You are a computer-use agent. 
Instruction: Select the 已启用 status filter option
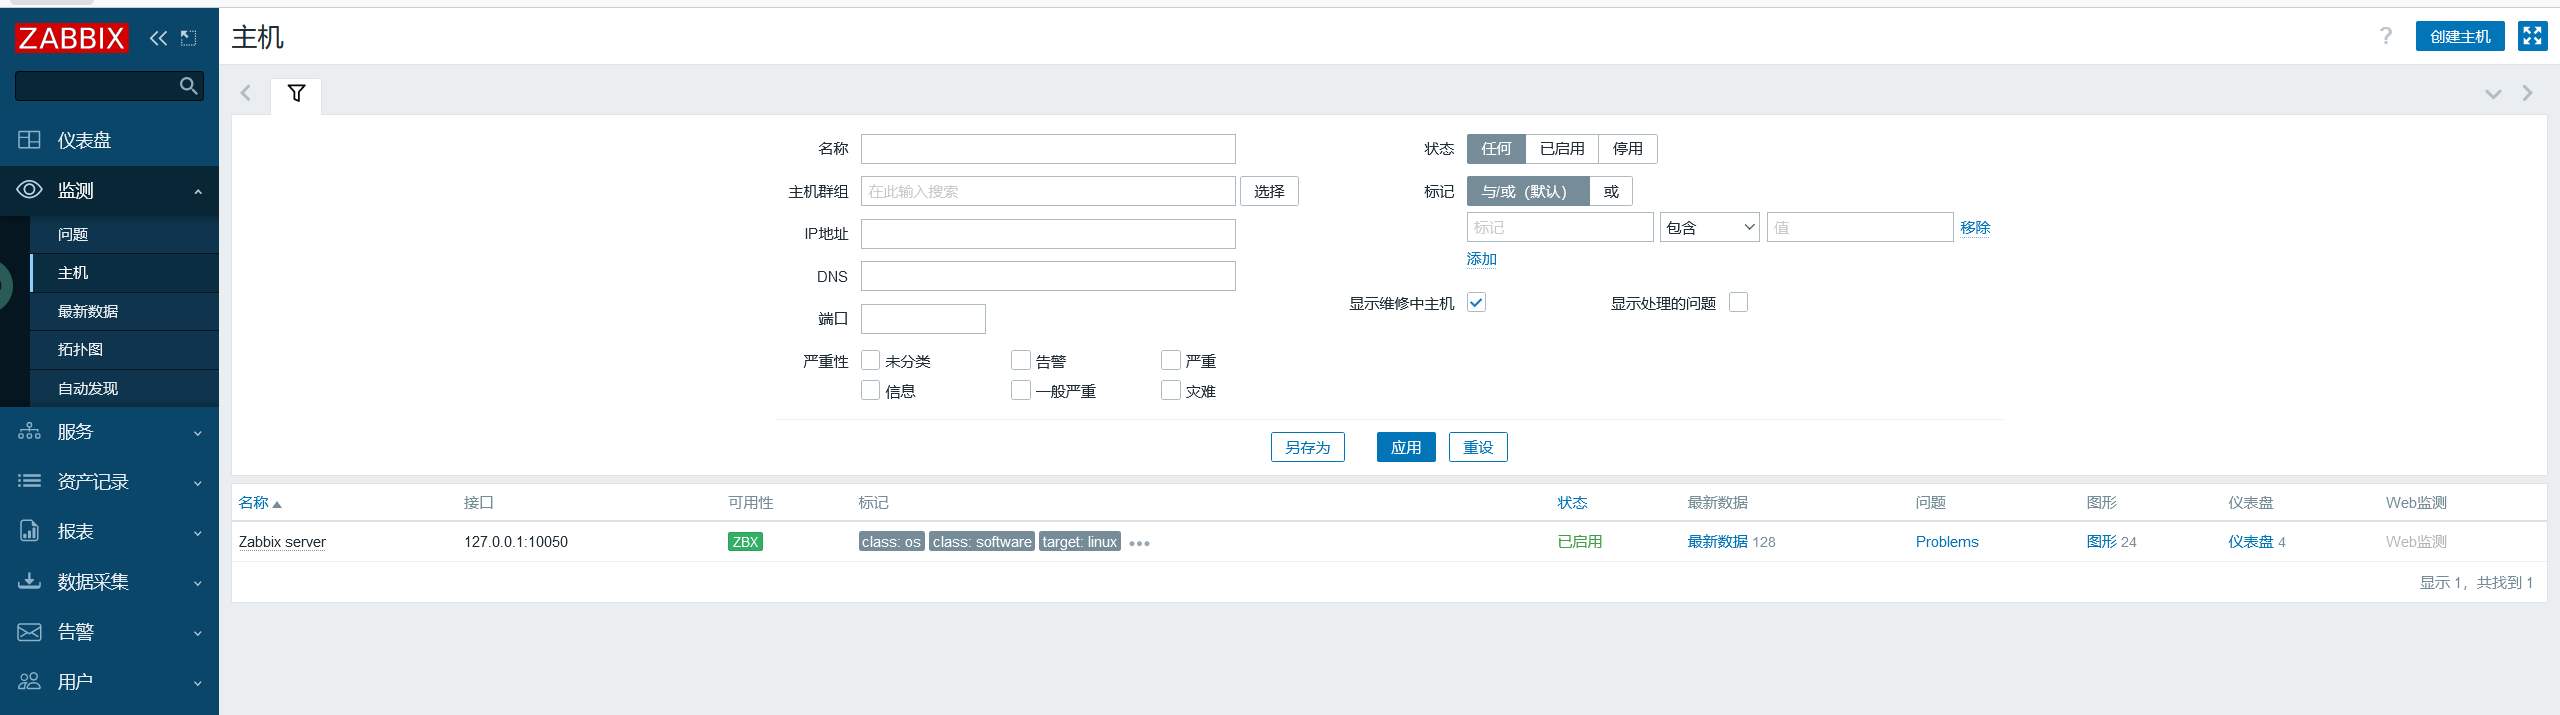point(1561,149)
